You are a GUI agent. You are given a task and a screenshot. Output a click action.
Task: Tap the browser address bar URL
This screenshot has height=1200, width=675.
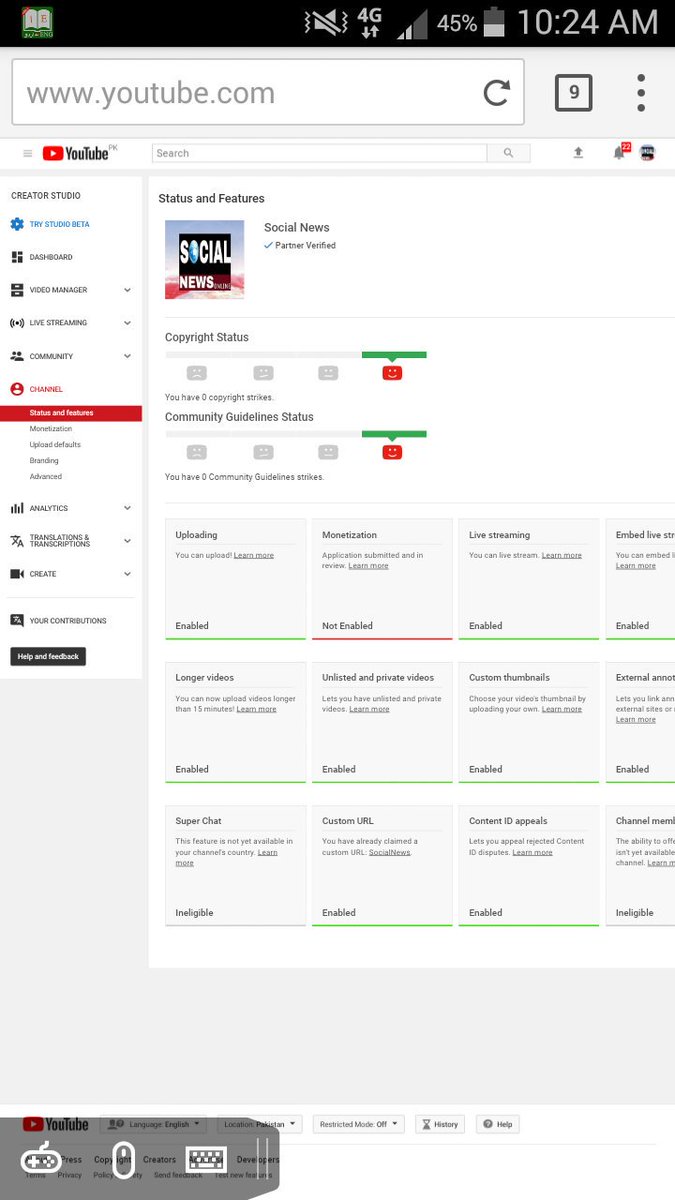151,93
